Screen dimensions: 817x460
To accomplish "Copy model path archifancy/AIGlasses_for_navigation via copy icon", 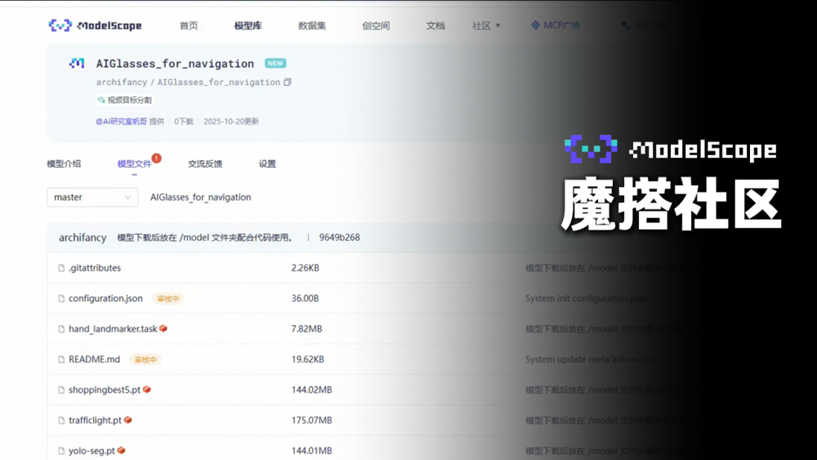I will 287,82.
